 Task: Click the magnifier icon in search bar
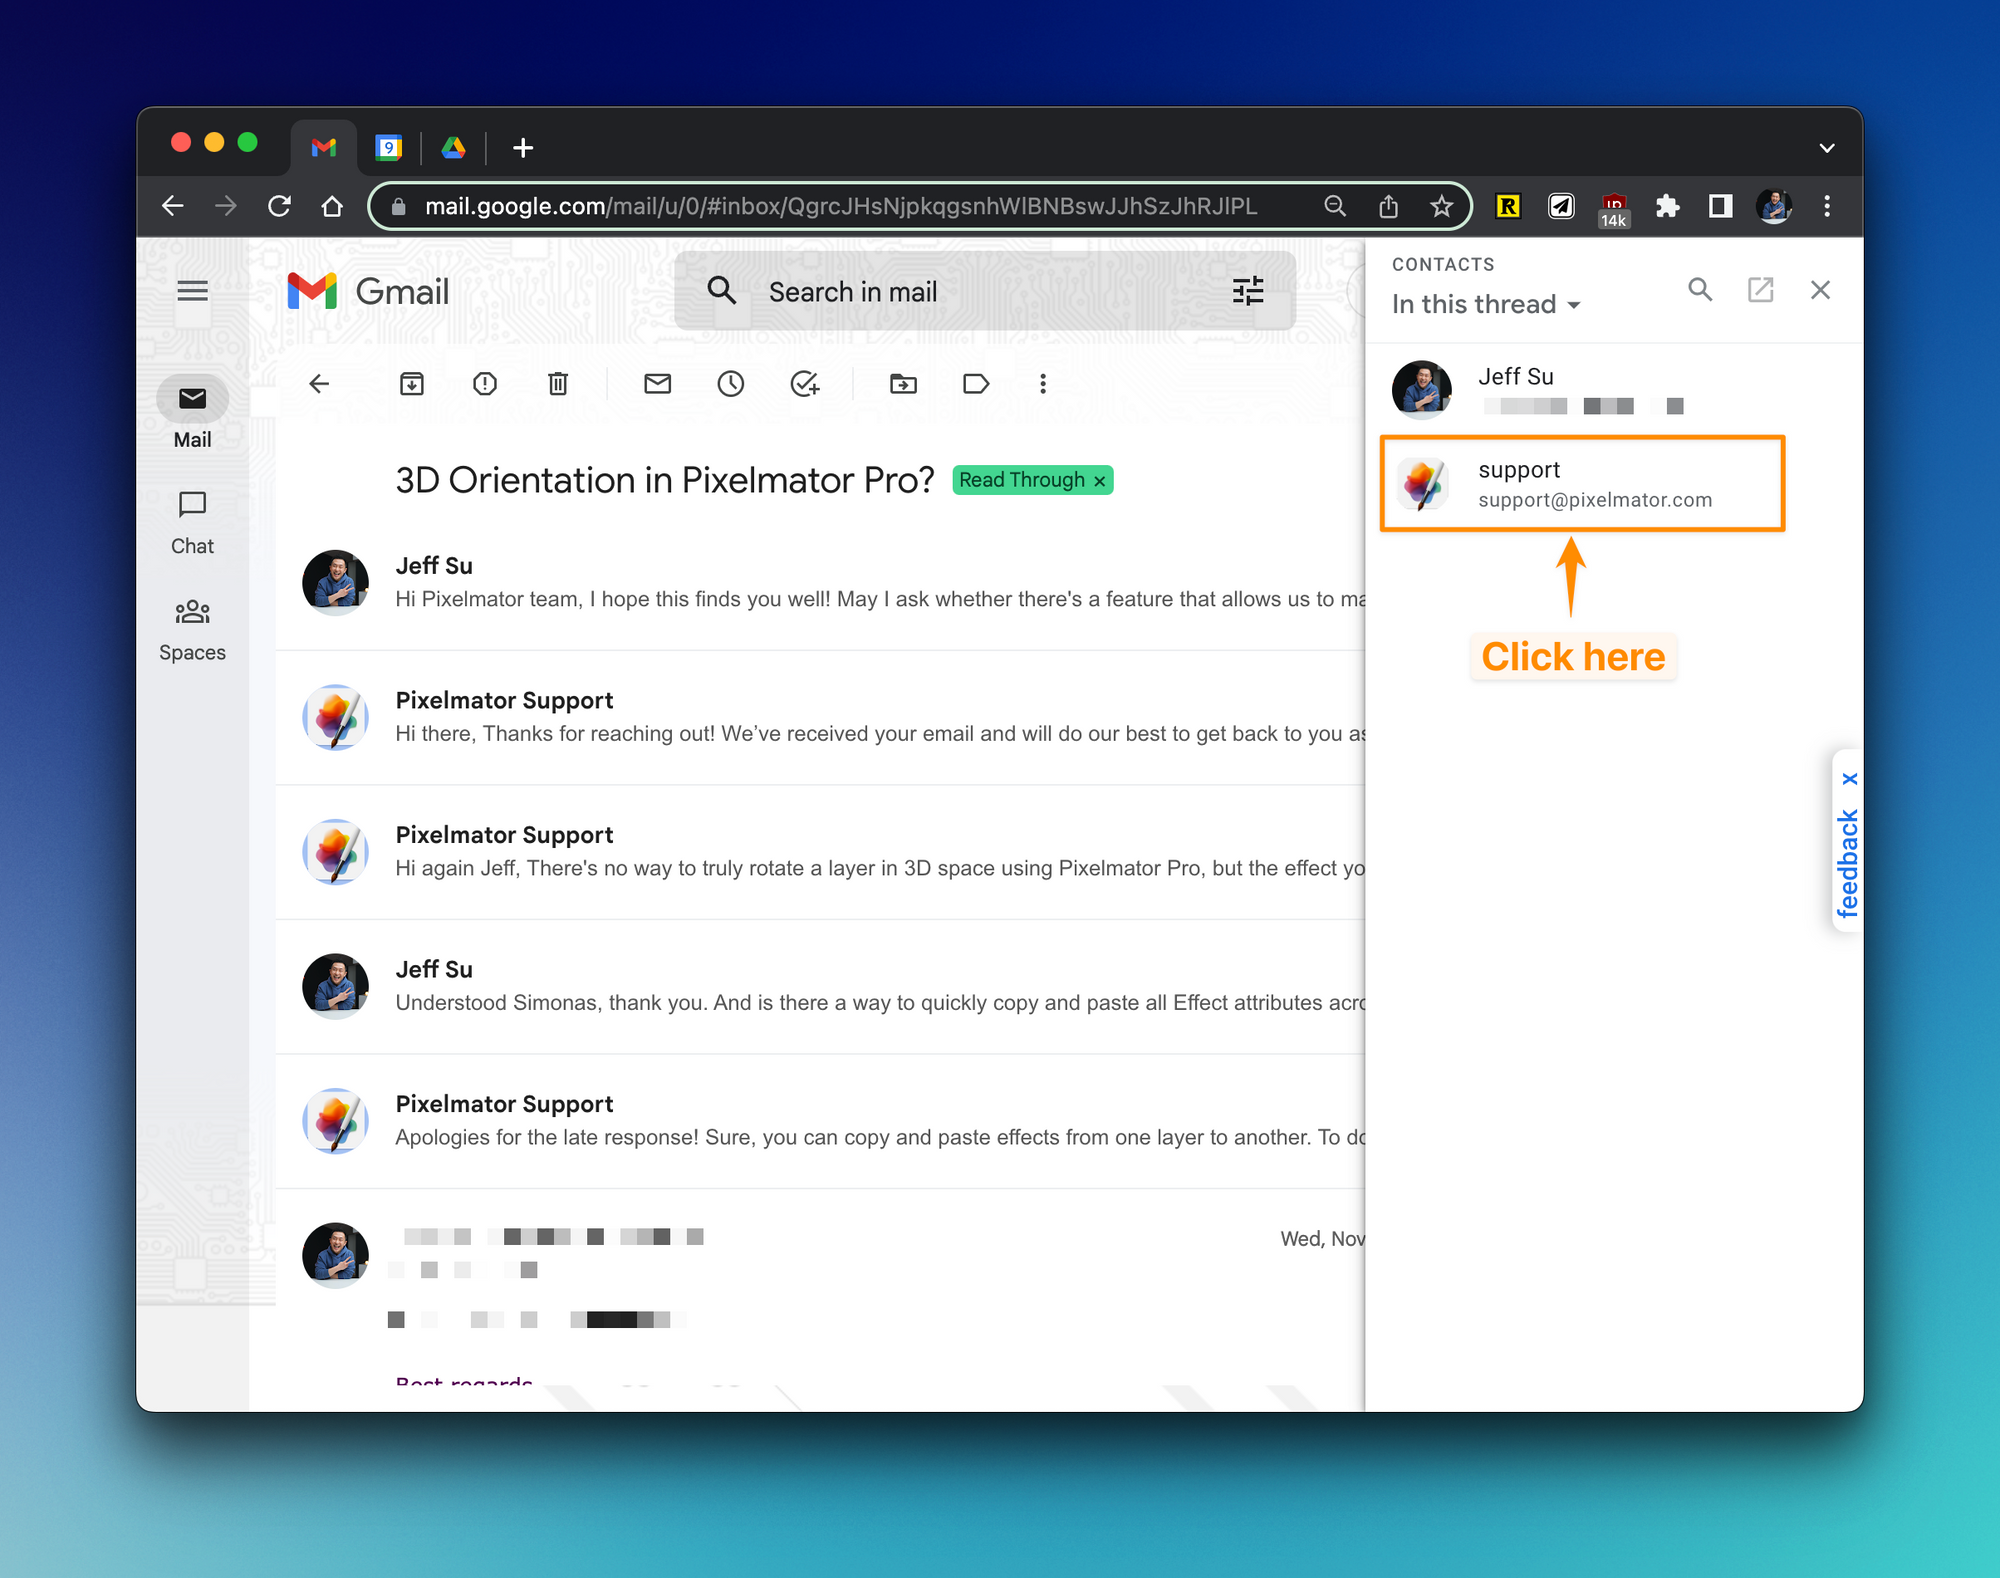click(722, 291)
